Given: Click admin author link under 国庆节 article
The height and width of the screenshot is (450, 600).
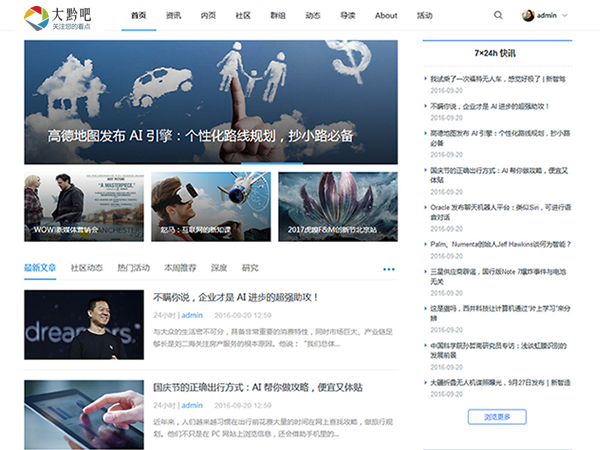Looking at the screenshot, I should click(192, 405).
